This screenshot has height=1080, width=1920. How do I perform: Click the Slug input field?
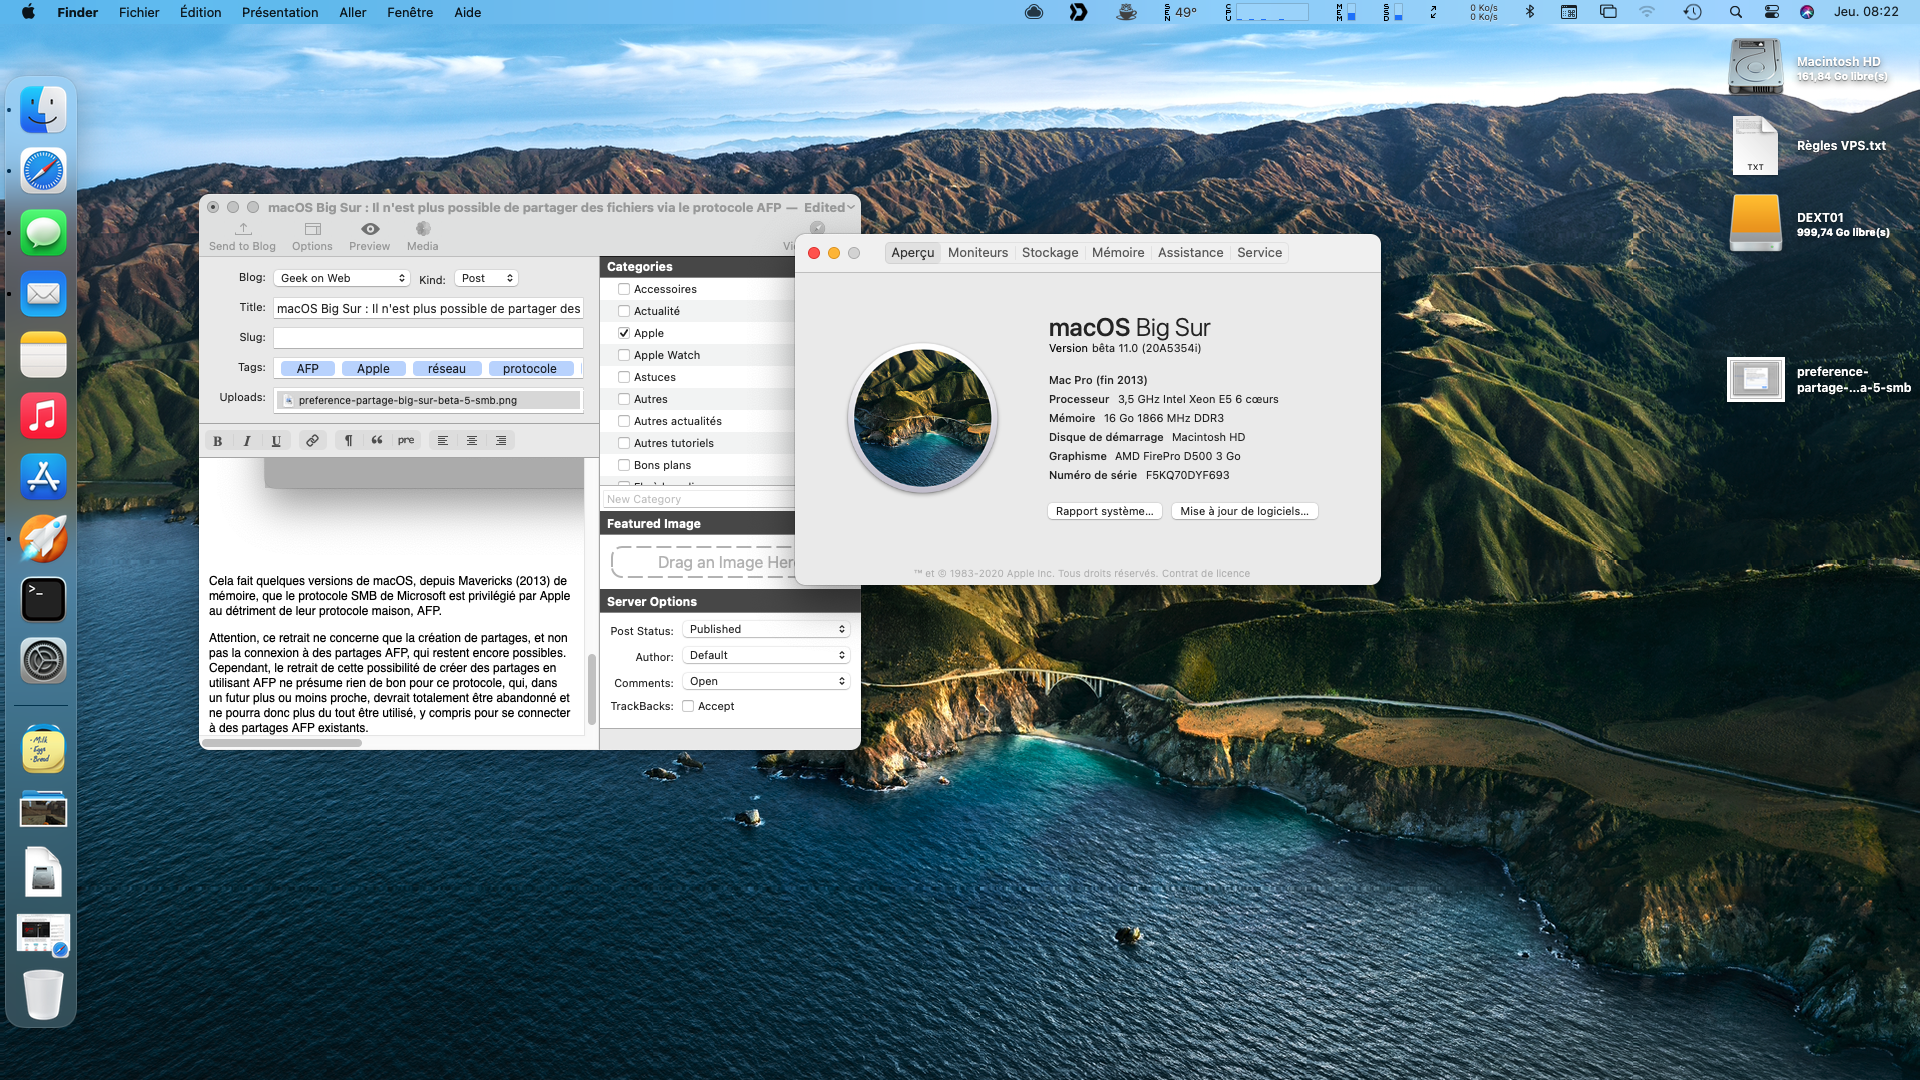pyautogui.click(x=428, y=338)
